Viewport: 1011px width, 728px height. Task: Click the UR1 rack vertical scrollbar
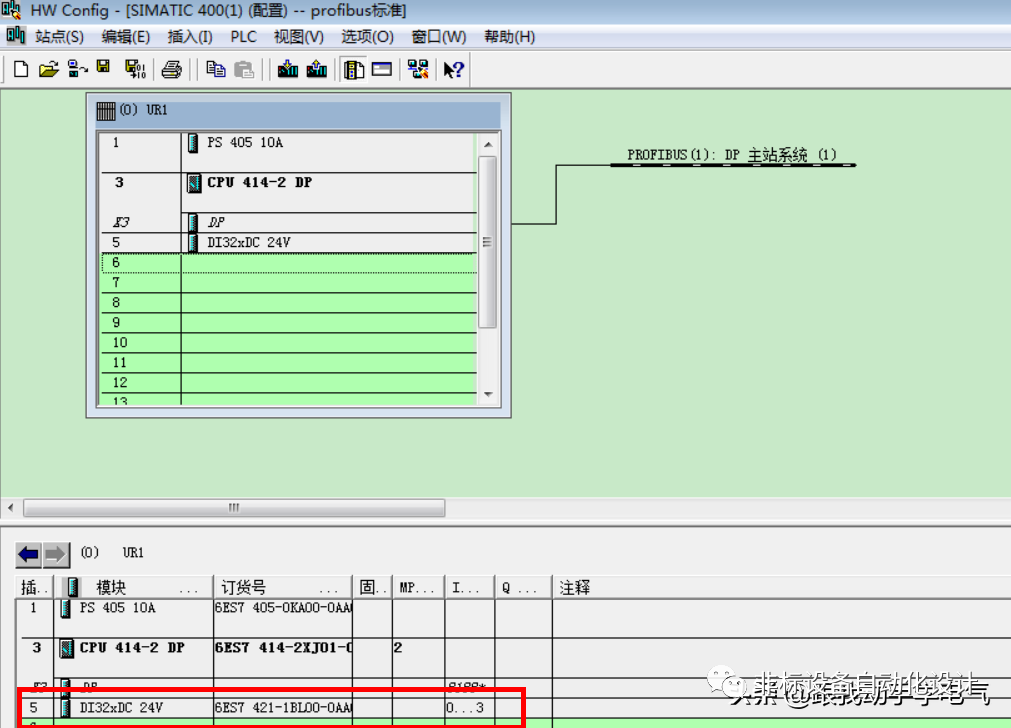[x=487, y=240]
